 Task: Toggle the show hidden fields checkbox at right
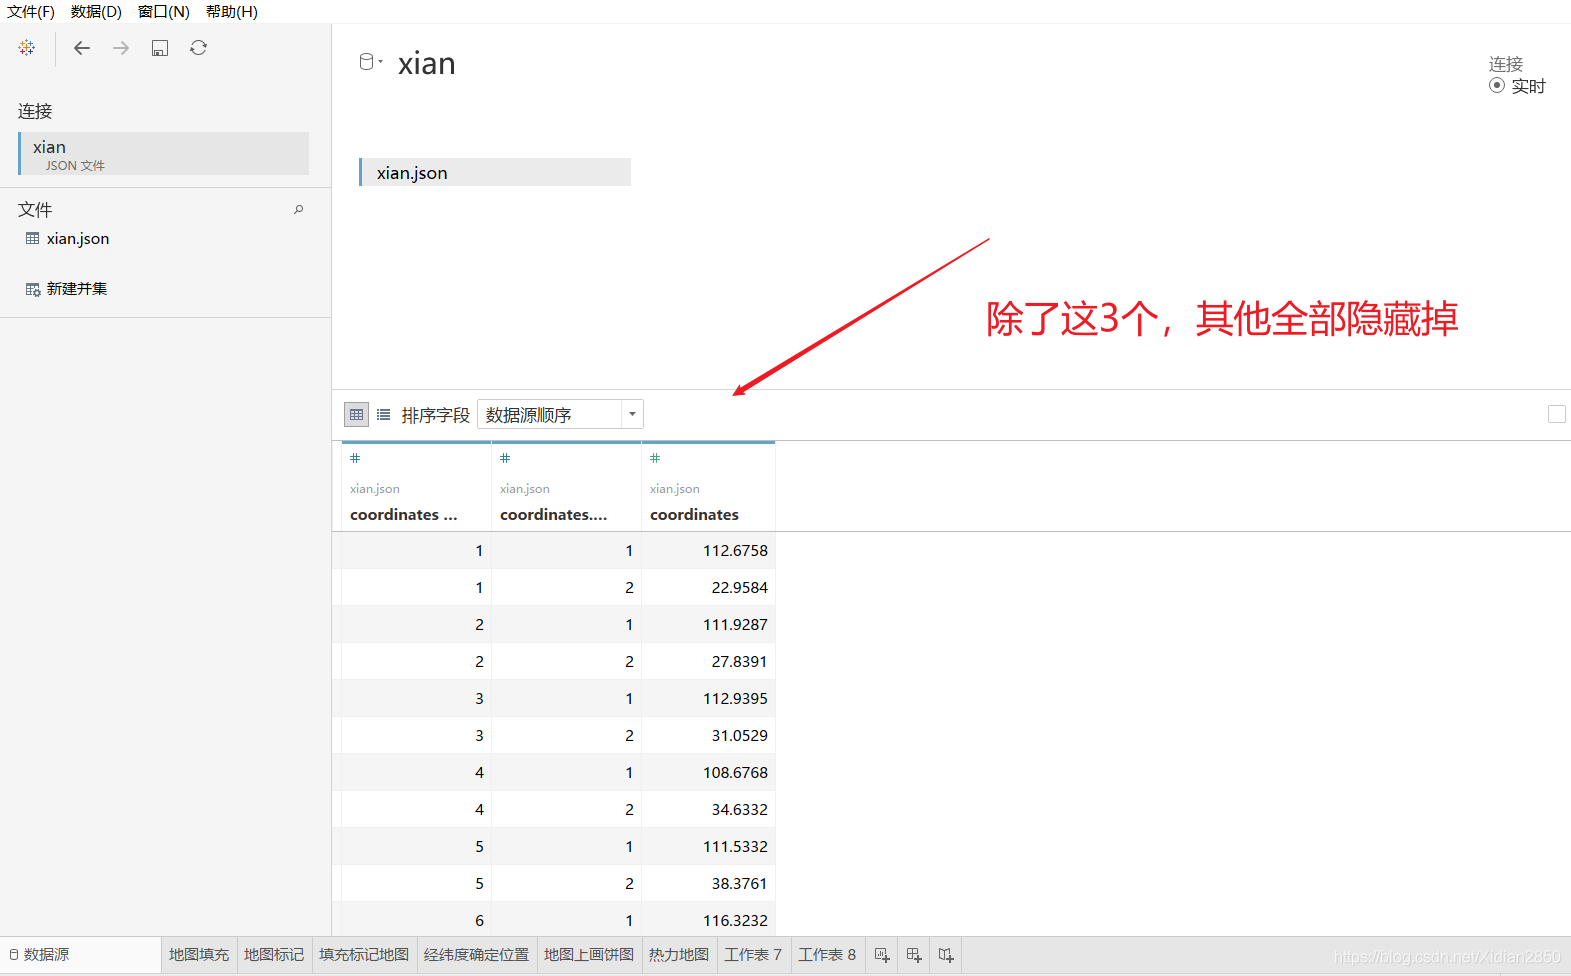tap(1557, 414)
